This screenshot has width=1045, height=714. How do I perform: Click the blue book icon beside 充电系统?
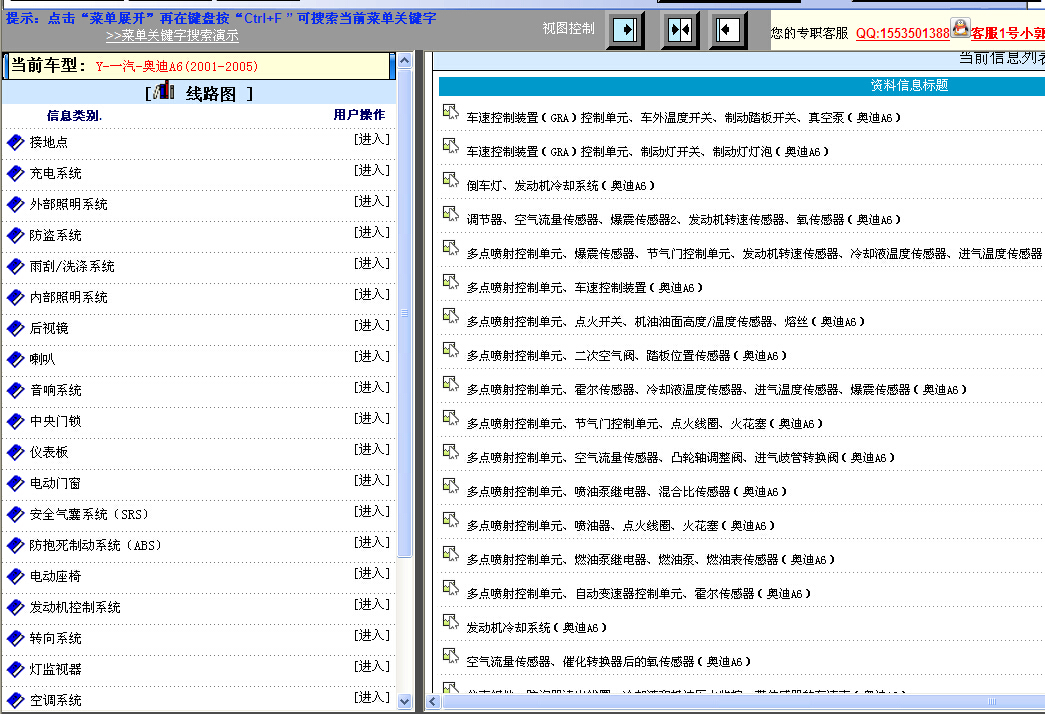click(x=15, y=173)
